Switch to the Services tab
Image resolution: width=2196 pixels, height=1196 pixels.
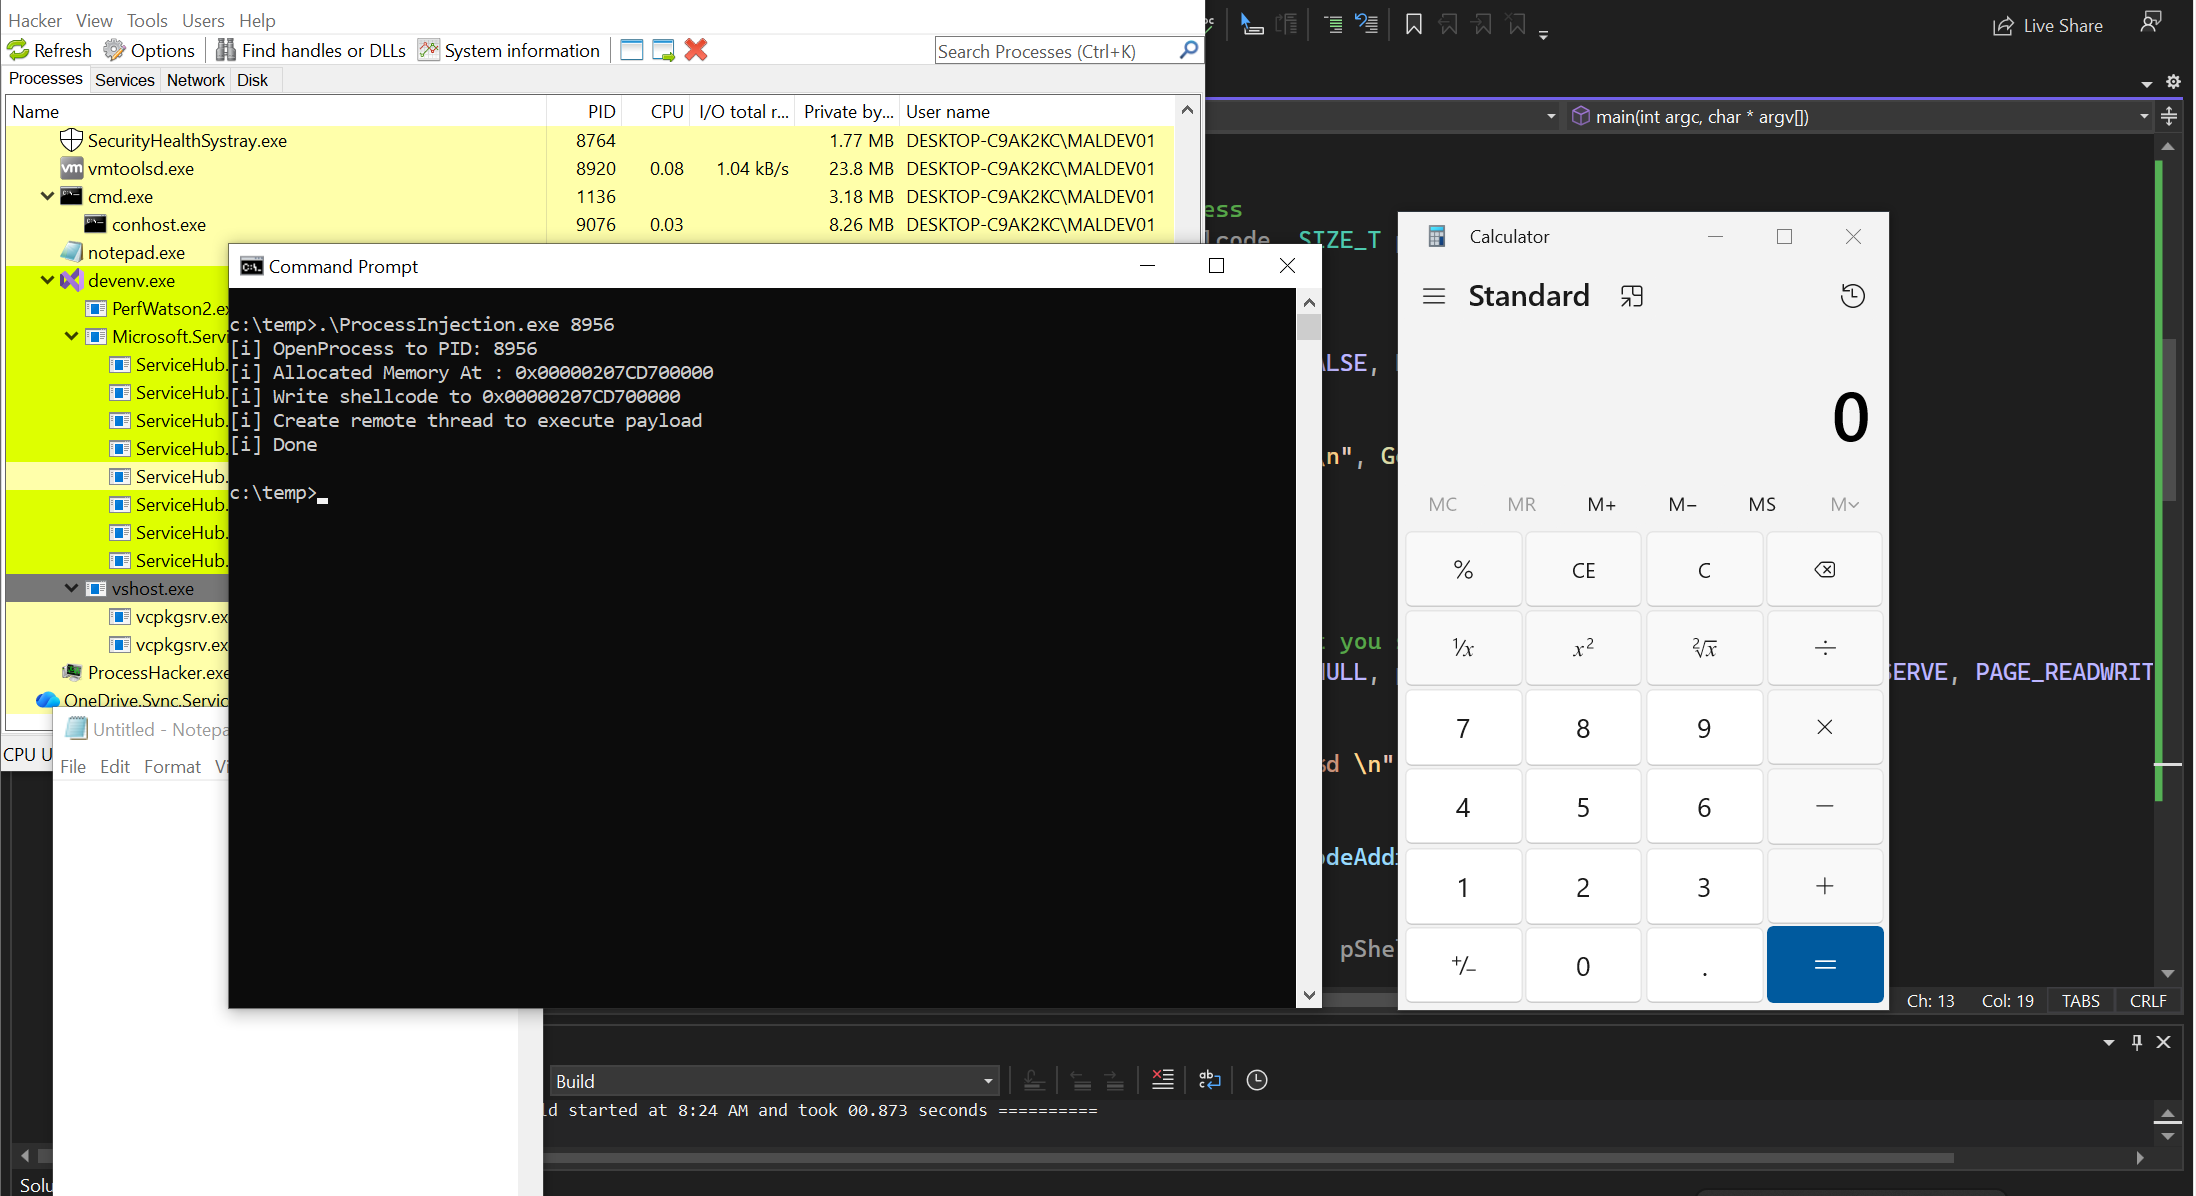(124, 80)
